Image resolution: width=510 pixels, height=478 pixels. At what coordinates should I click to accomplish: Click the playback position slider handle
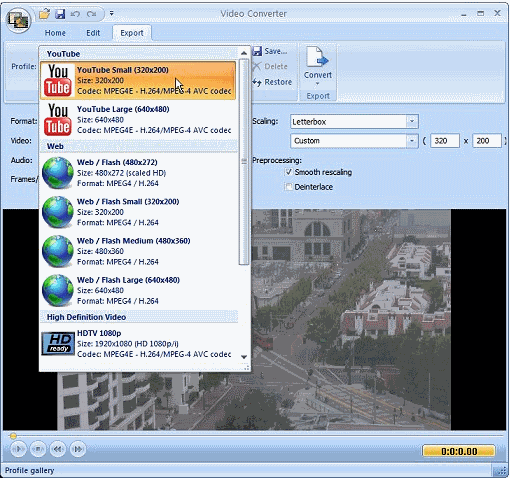13,436
